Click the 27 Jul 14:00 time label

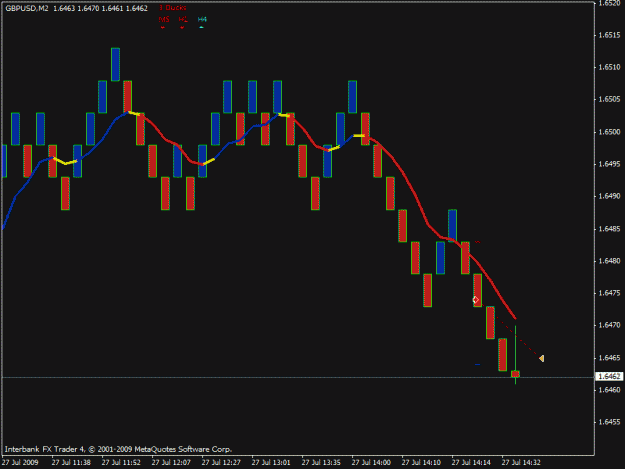(371, 462)
